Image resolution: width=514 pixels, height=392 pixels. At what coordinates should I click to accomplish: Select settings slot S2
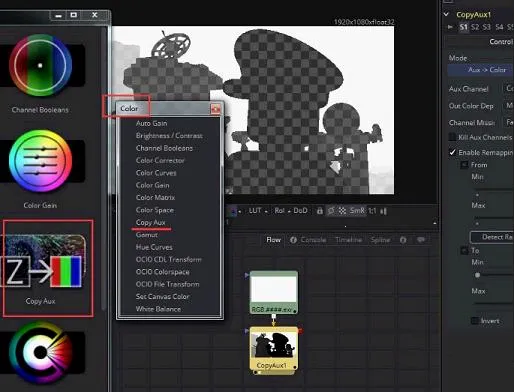(x=475, y=27)
